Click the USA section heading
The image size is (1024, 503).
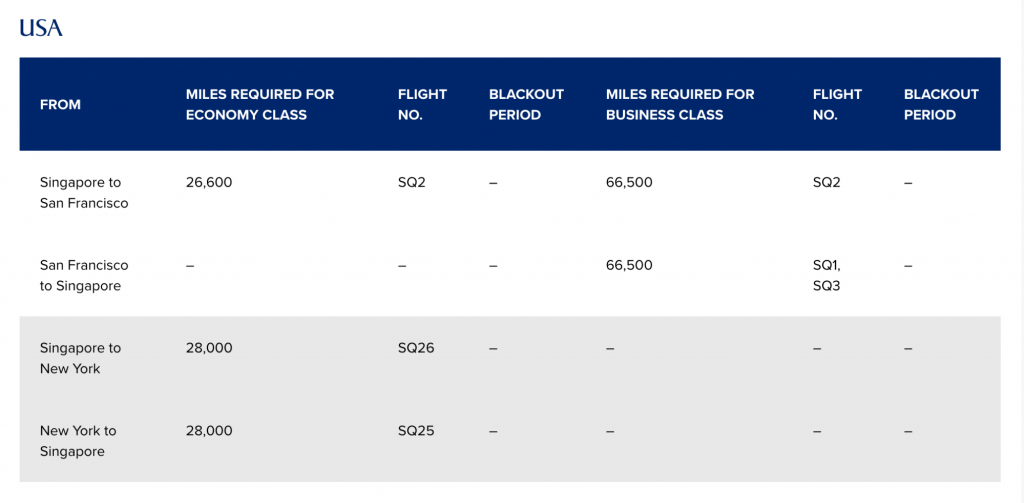(x=41, y=27)
